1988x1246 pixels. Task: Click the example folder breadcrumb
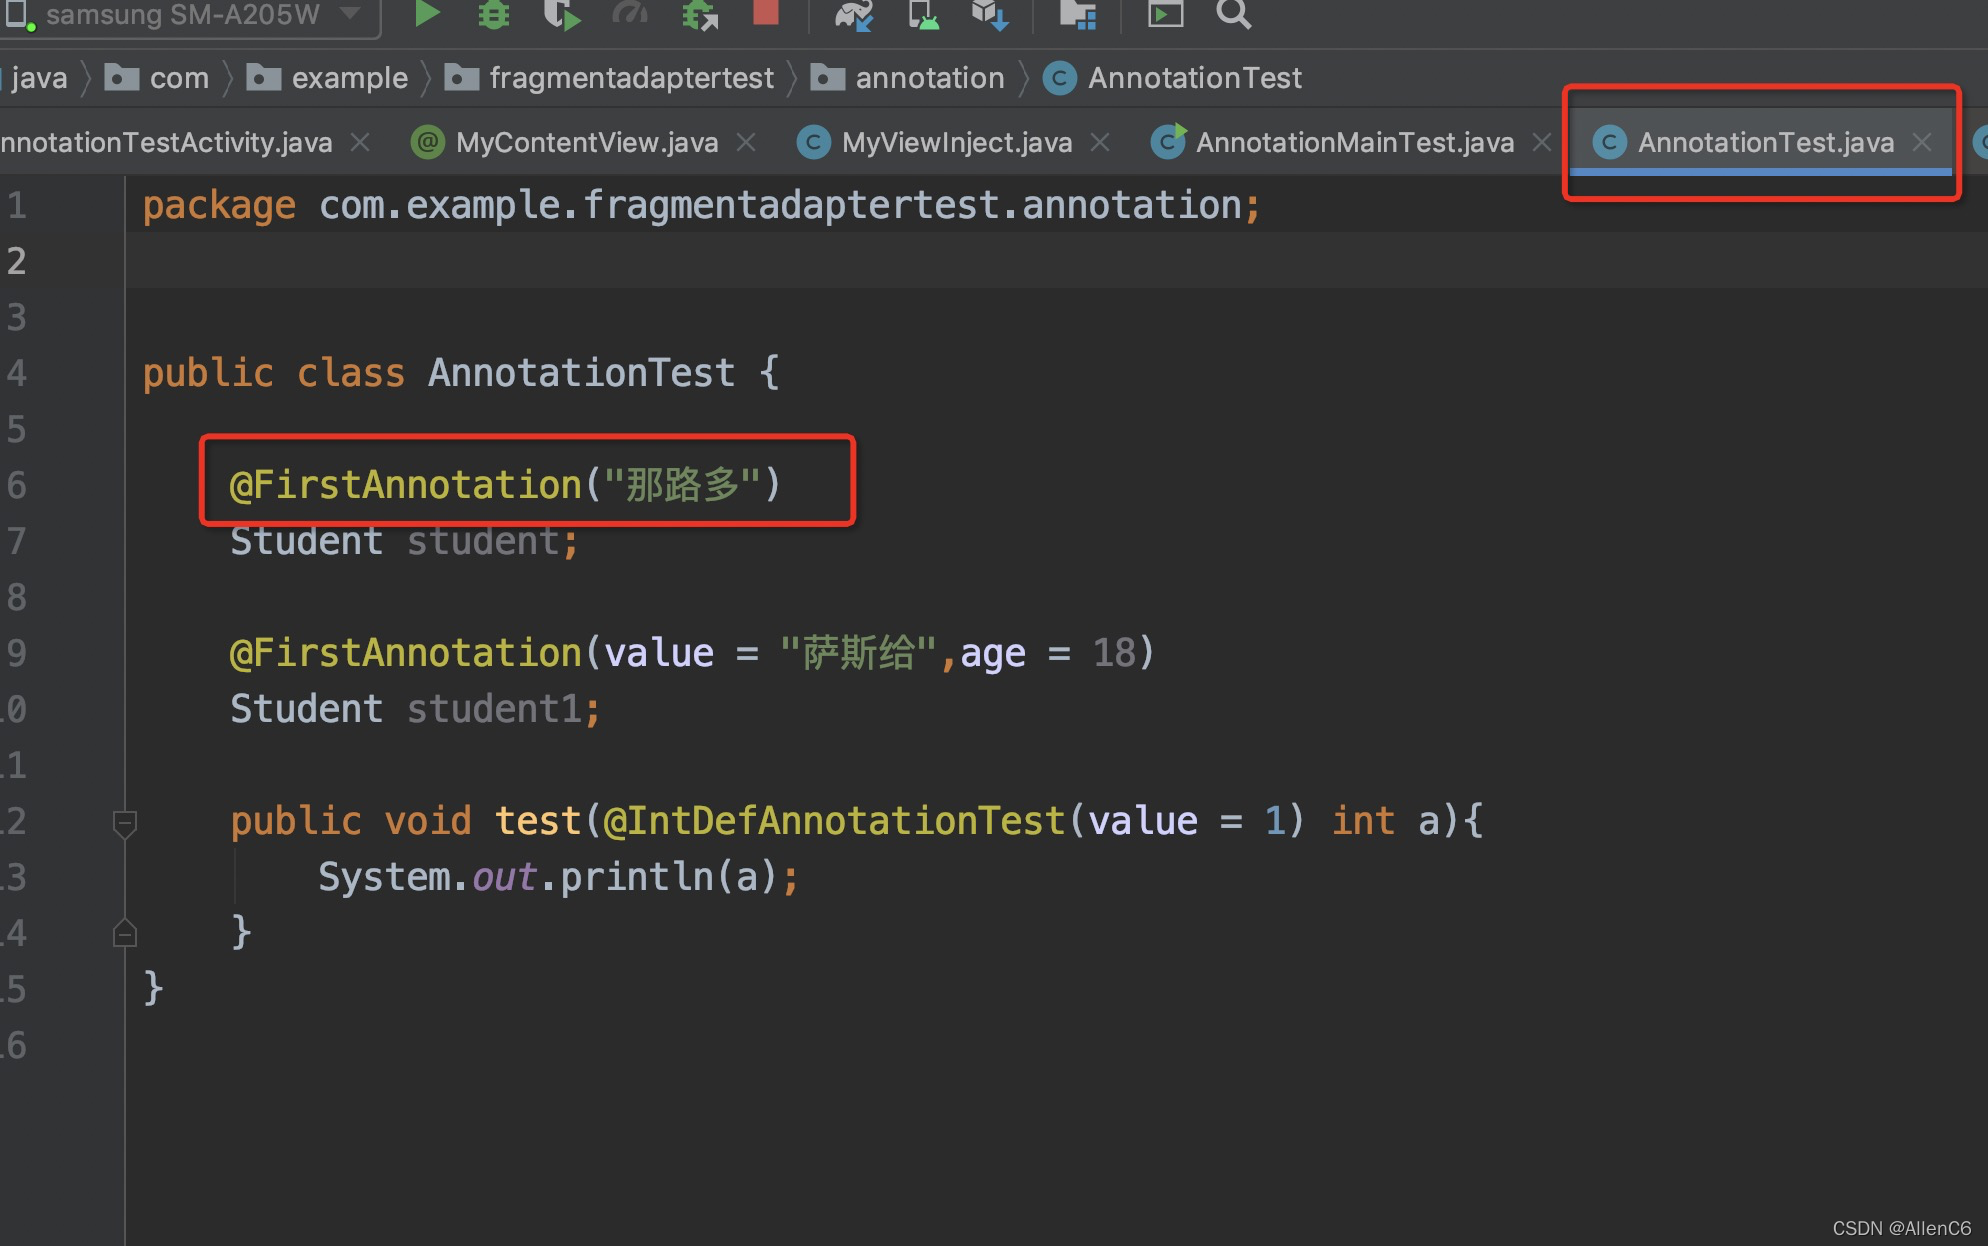point(328,78)
